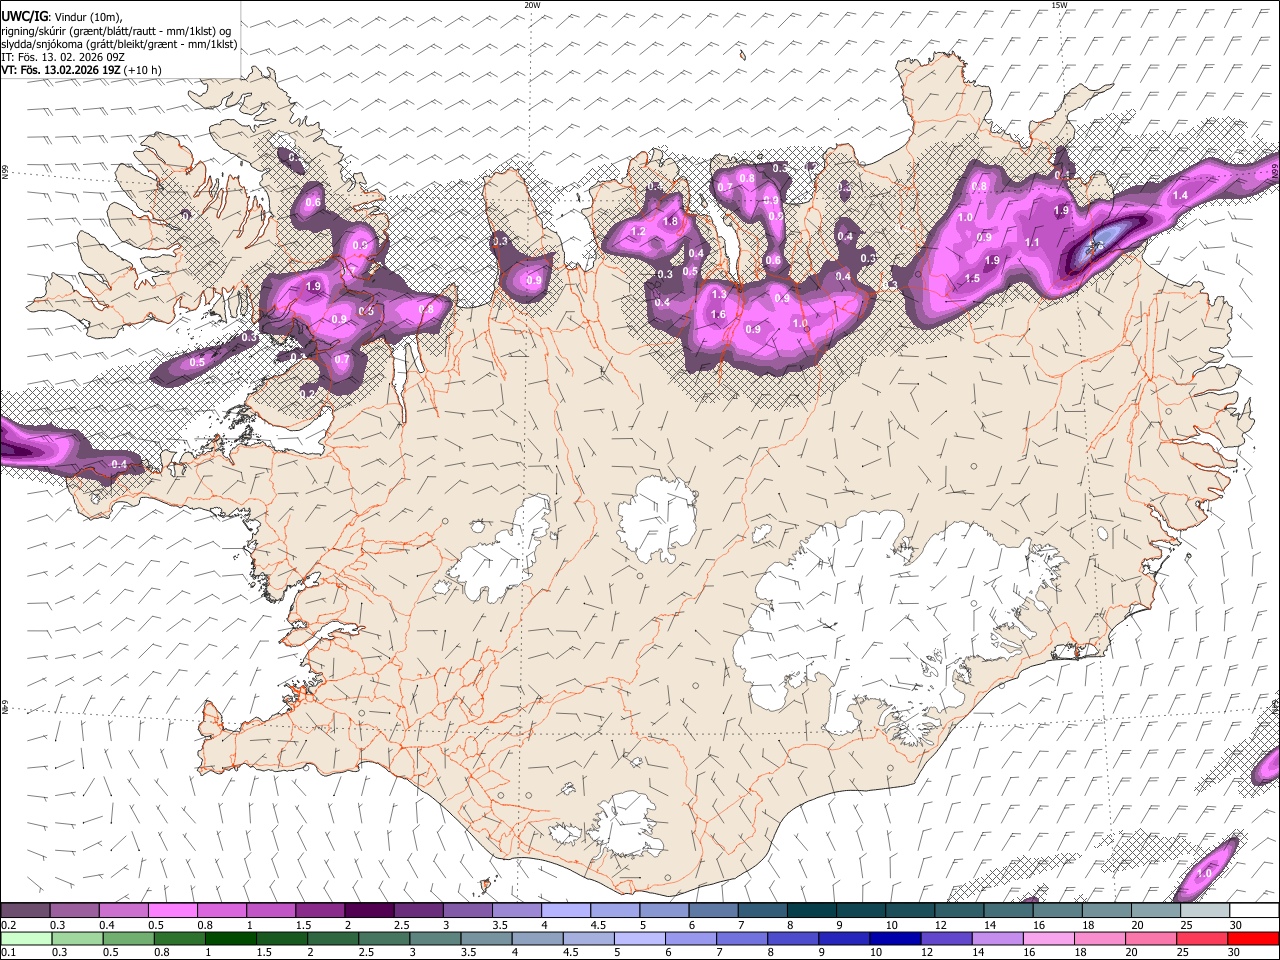Click the pale green 0.1 swatch in the rain legend
Image resolution: width=1280 pixels, height=960 pixels.
[x=26, y=938]
